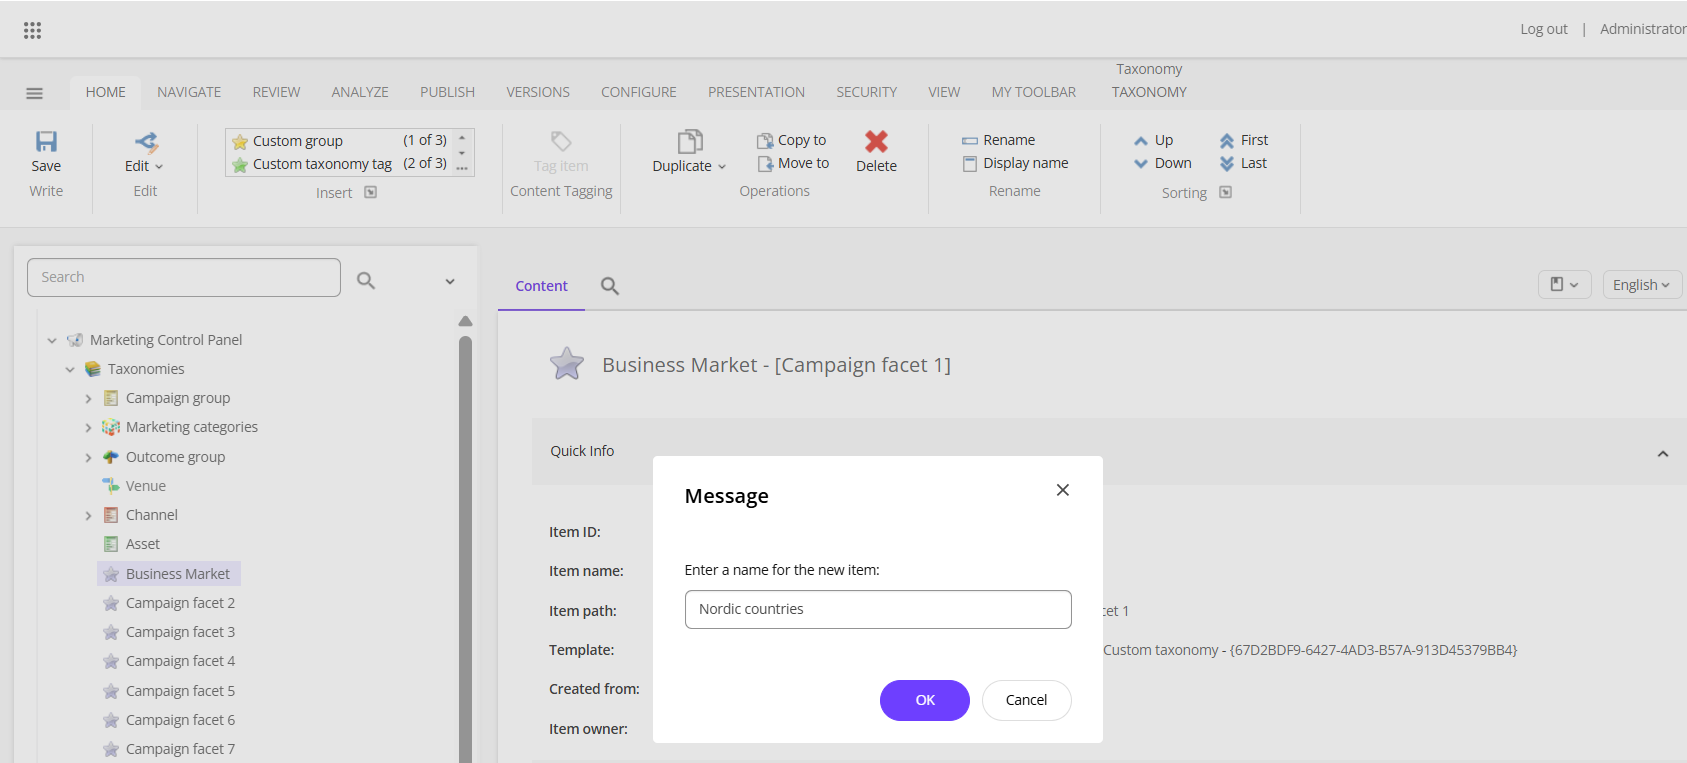Click the Display name option

(1015, 163)
